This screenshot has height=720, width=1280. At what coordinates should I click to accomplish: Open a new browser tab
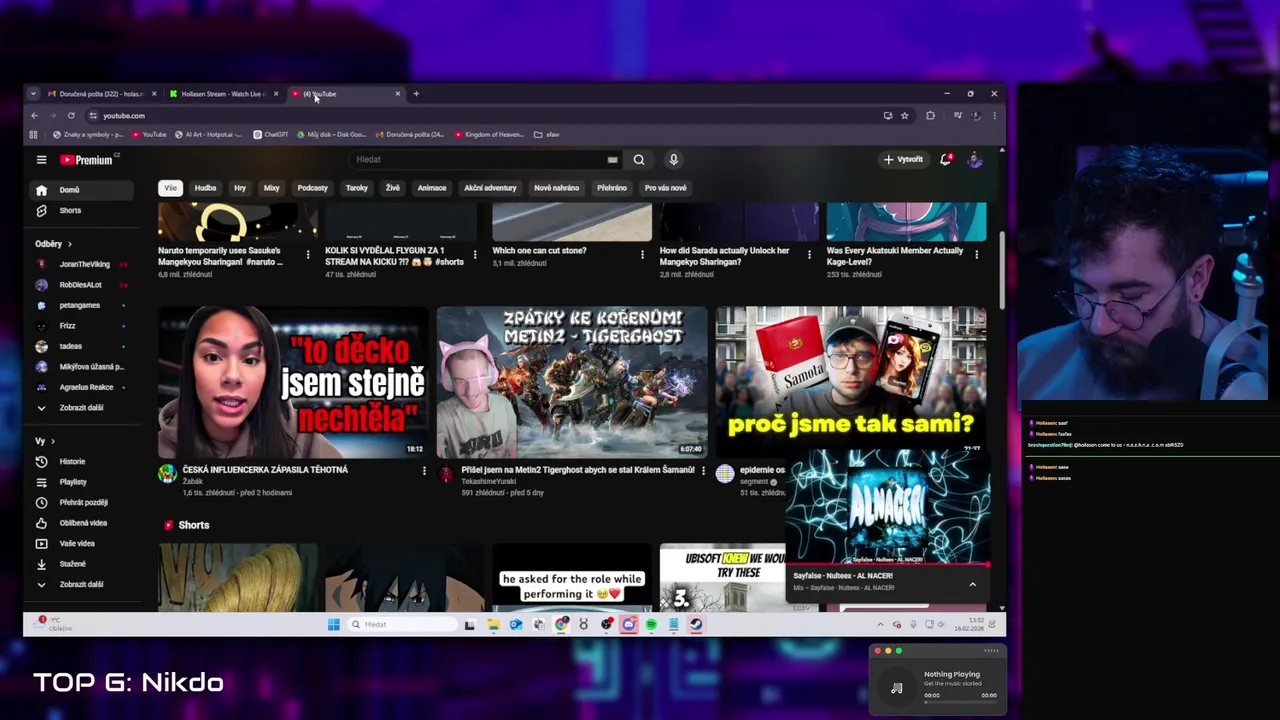click(416, 94)
